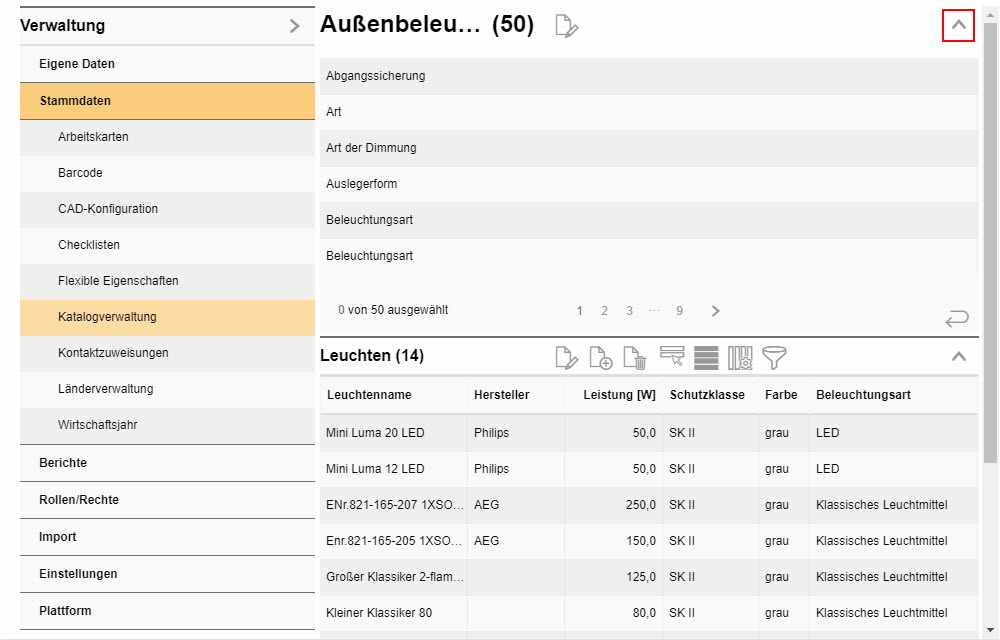Open the edit icon next to Außenbeleuchtung
The width and height of the screenshot is (1000, 640).
coord(566,26)
